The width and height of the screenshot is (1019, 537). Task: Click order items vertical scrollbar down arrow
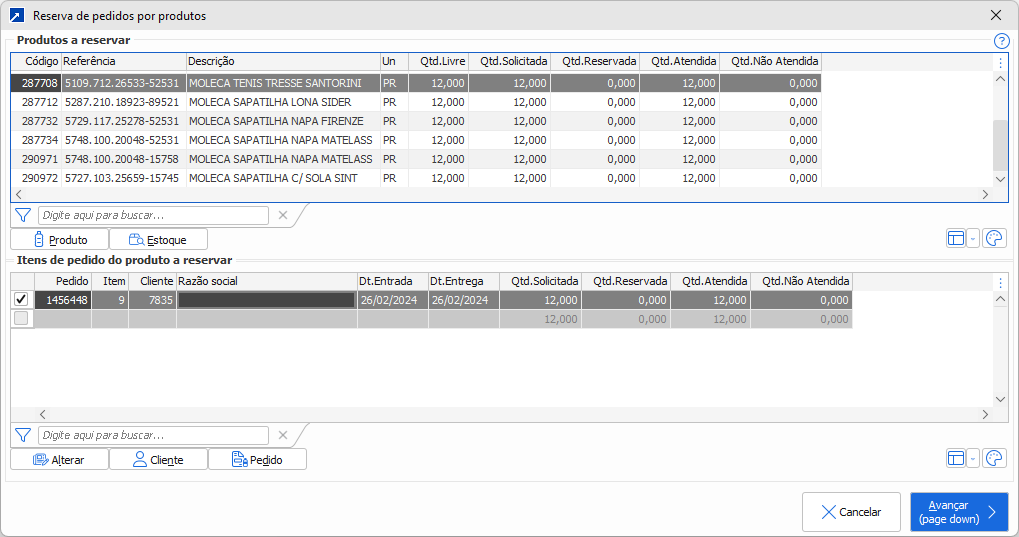click(1000, 400)
